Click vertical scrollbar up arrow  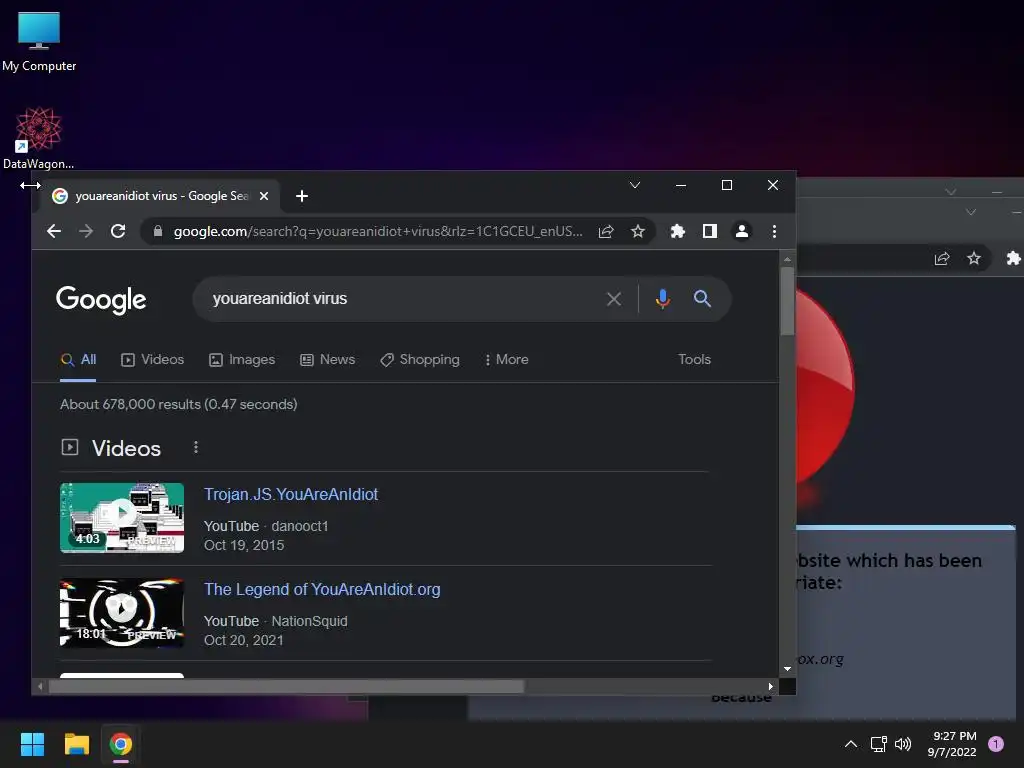tap(787, 259)
